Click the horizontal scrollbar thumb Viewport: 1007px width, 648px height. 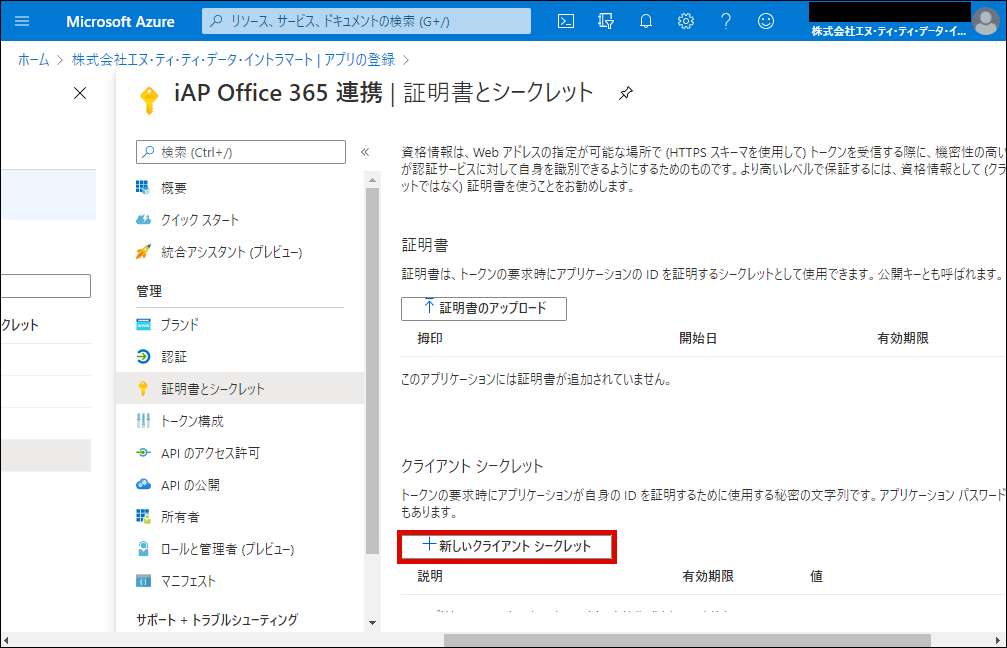pyautogui.click(x=687, y=640)
